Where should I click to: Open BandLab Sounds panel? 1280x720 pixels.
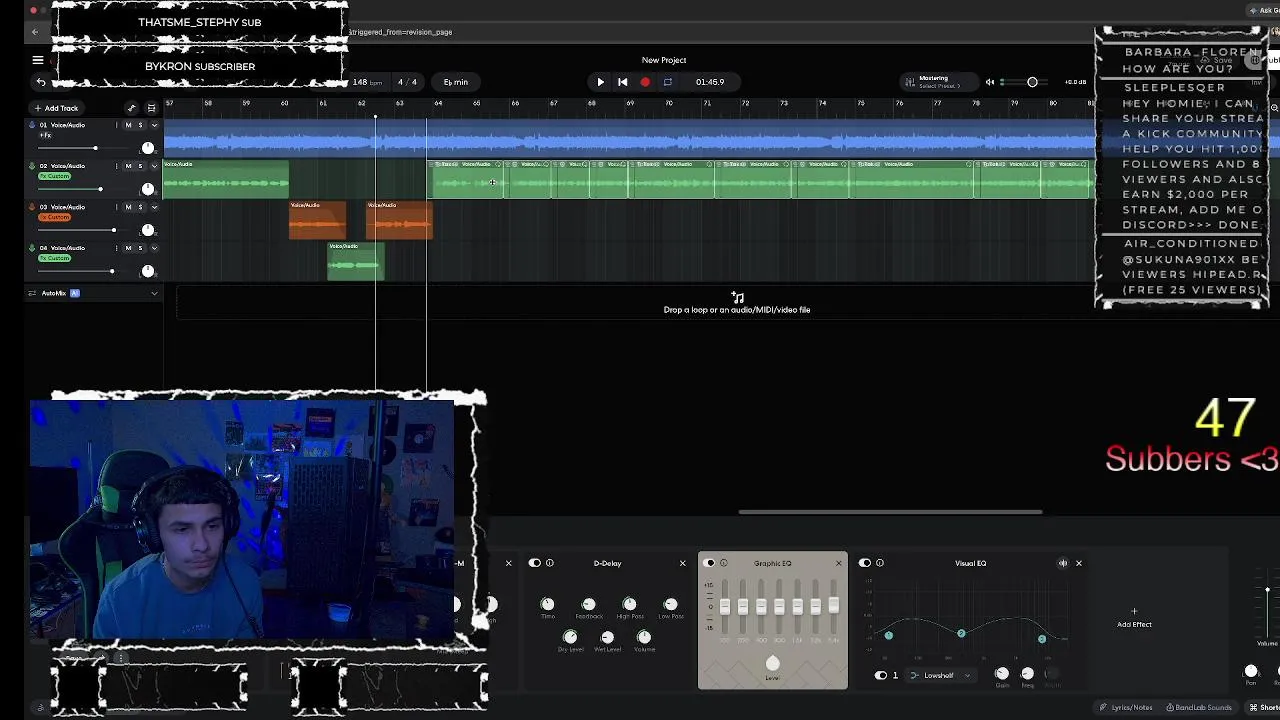click(1199, 707)
